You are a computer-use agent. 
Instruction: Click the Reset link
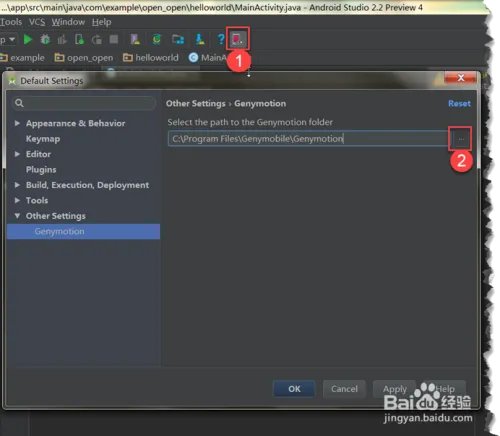[459, 104]
